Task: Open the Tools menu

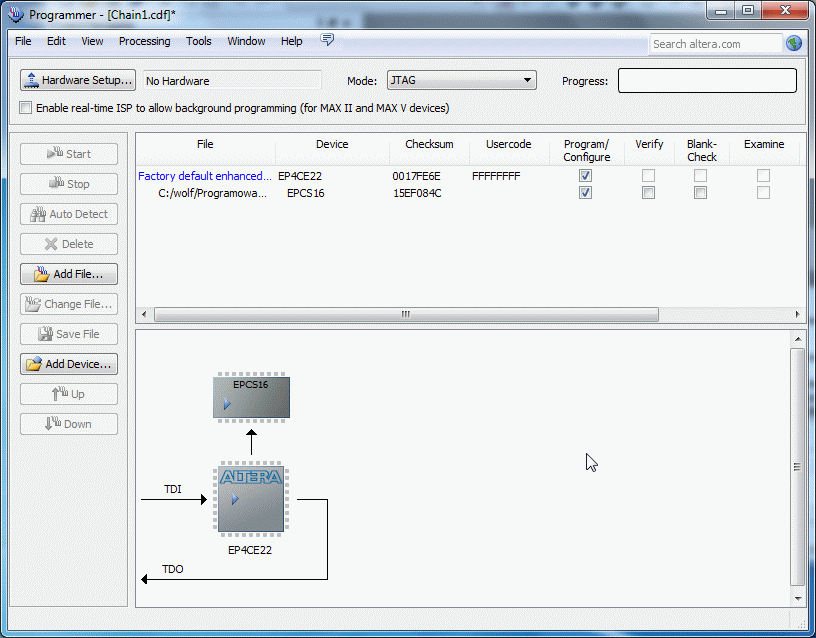Action: (199, 41)
